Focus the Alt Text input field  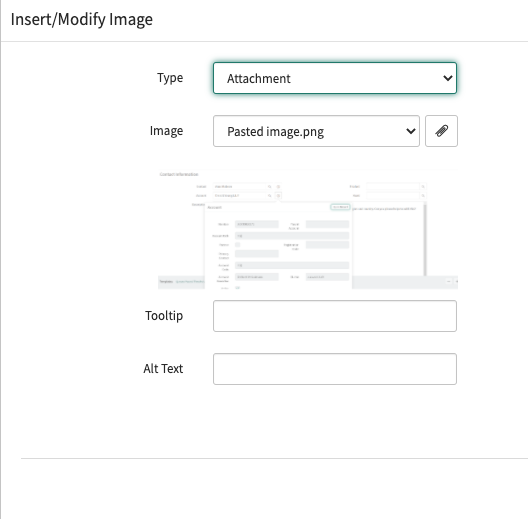coord(335,369)
